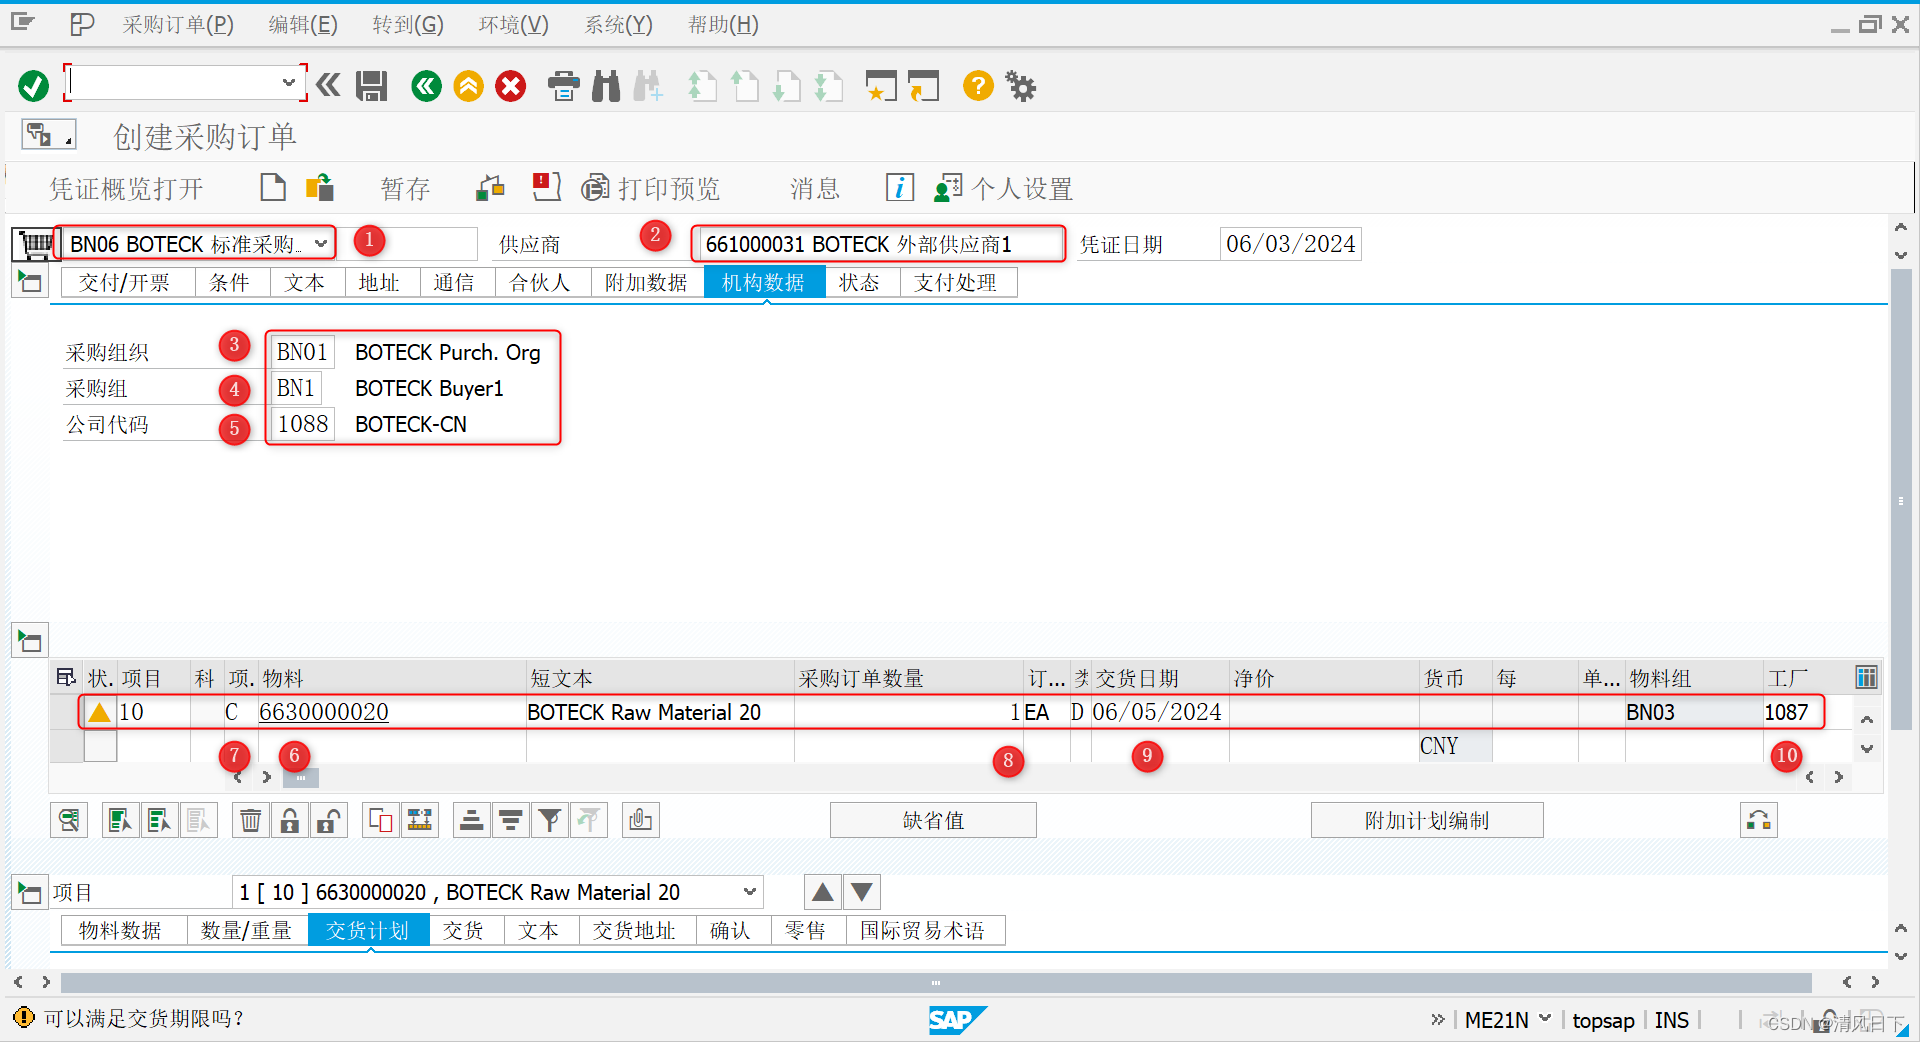This screenshot has height=1042, width=1920.
Task: Click the red Cancel X icon
Action: click(511, 86)
